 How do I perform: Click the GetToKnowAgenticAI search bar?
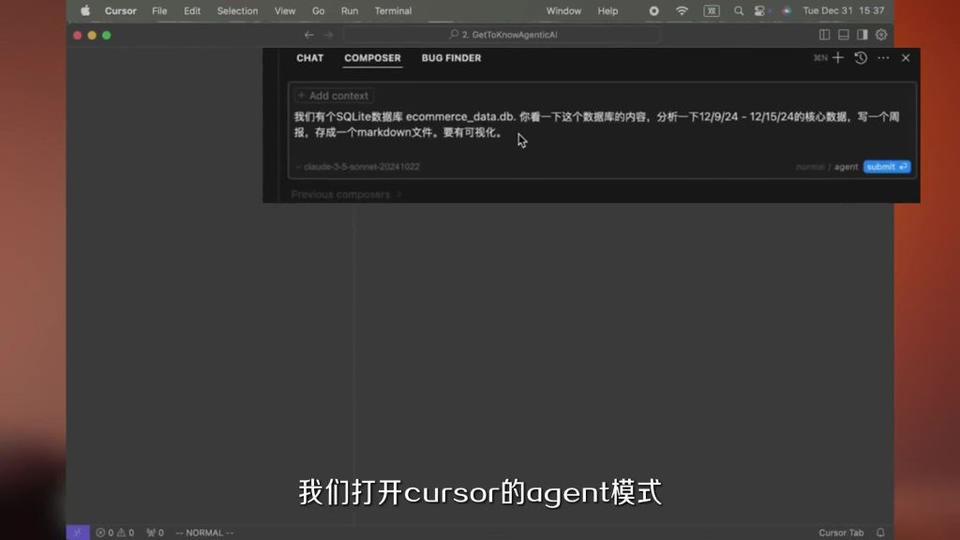click(503, 35)
